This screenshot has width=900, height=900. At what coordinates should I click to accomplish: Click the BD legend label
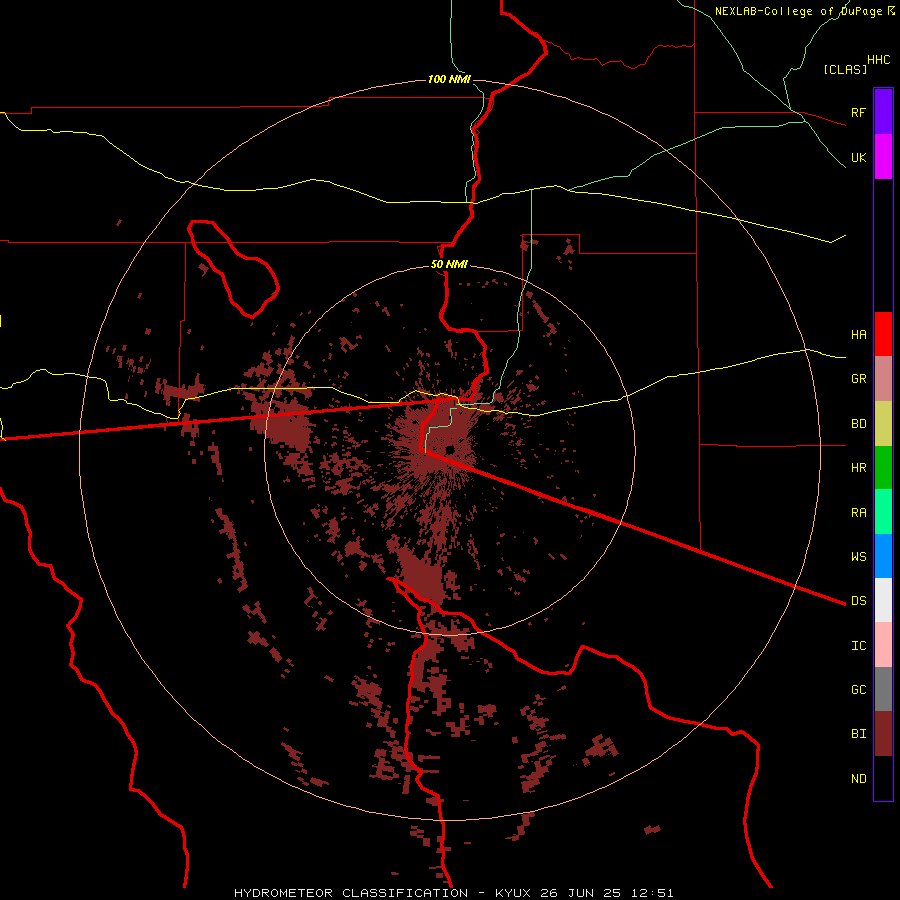click(x=858, y=424)
